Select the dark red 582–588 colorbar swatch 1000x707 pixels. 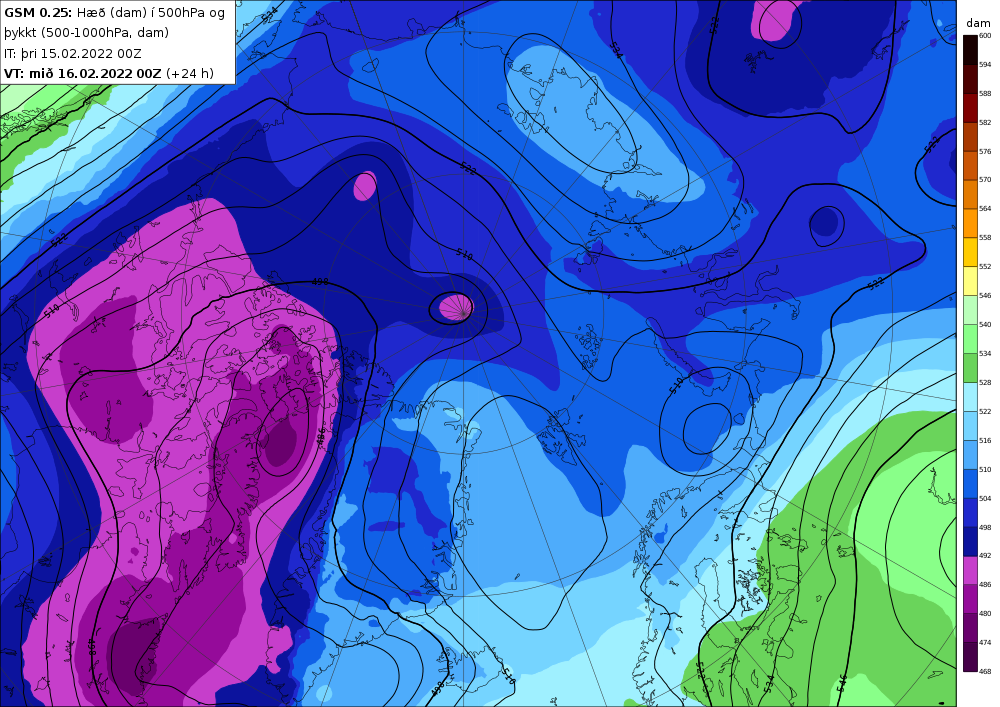tap(970, 108)
